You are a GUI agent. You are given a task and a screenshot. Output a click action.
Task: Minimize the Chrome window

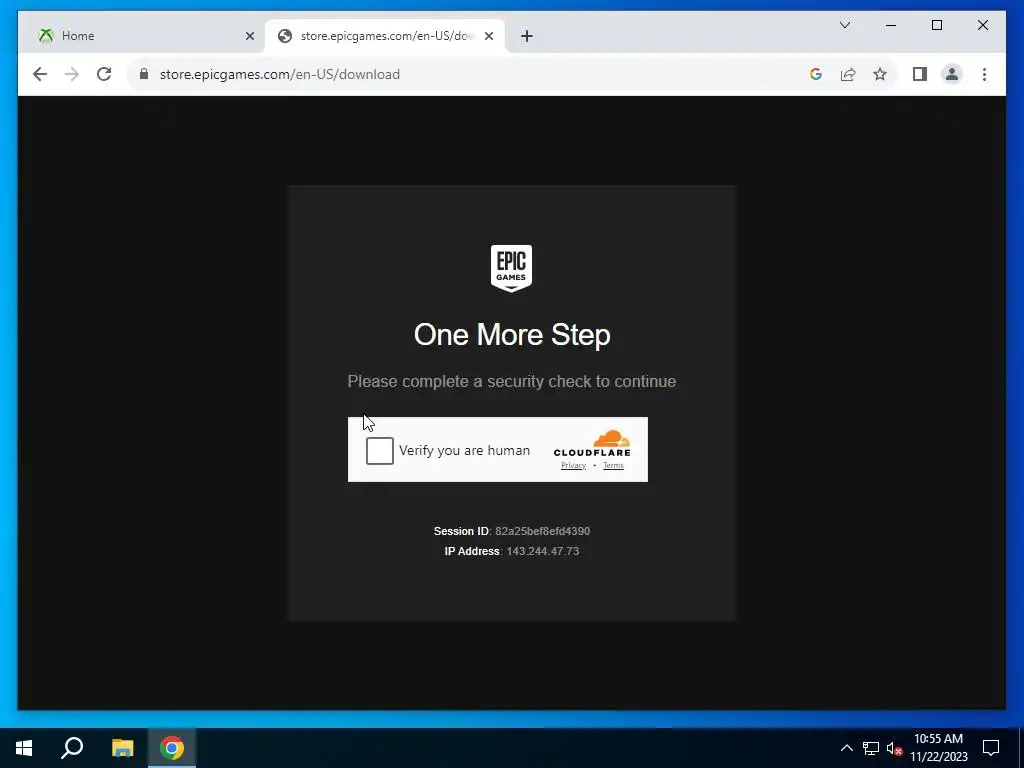891,25
